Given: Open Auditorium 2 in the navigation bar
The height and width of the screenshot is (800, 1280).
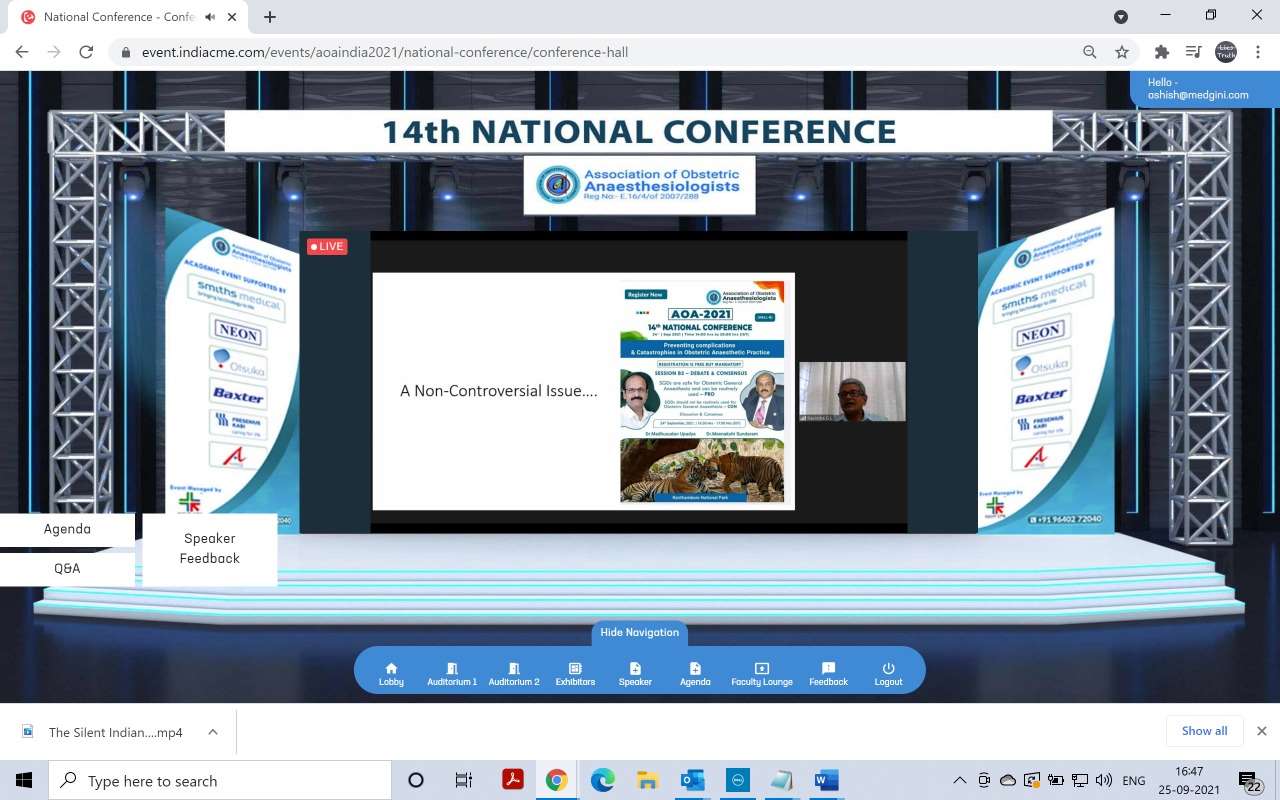Looking at the screenshot, I should [x=514, y=674].
